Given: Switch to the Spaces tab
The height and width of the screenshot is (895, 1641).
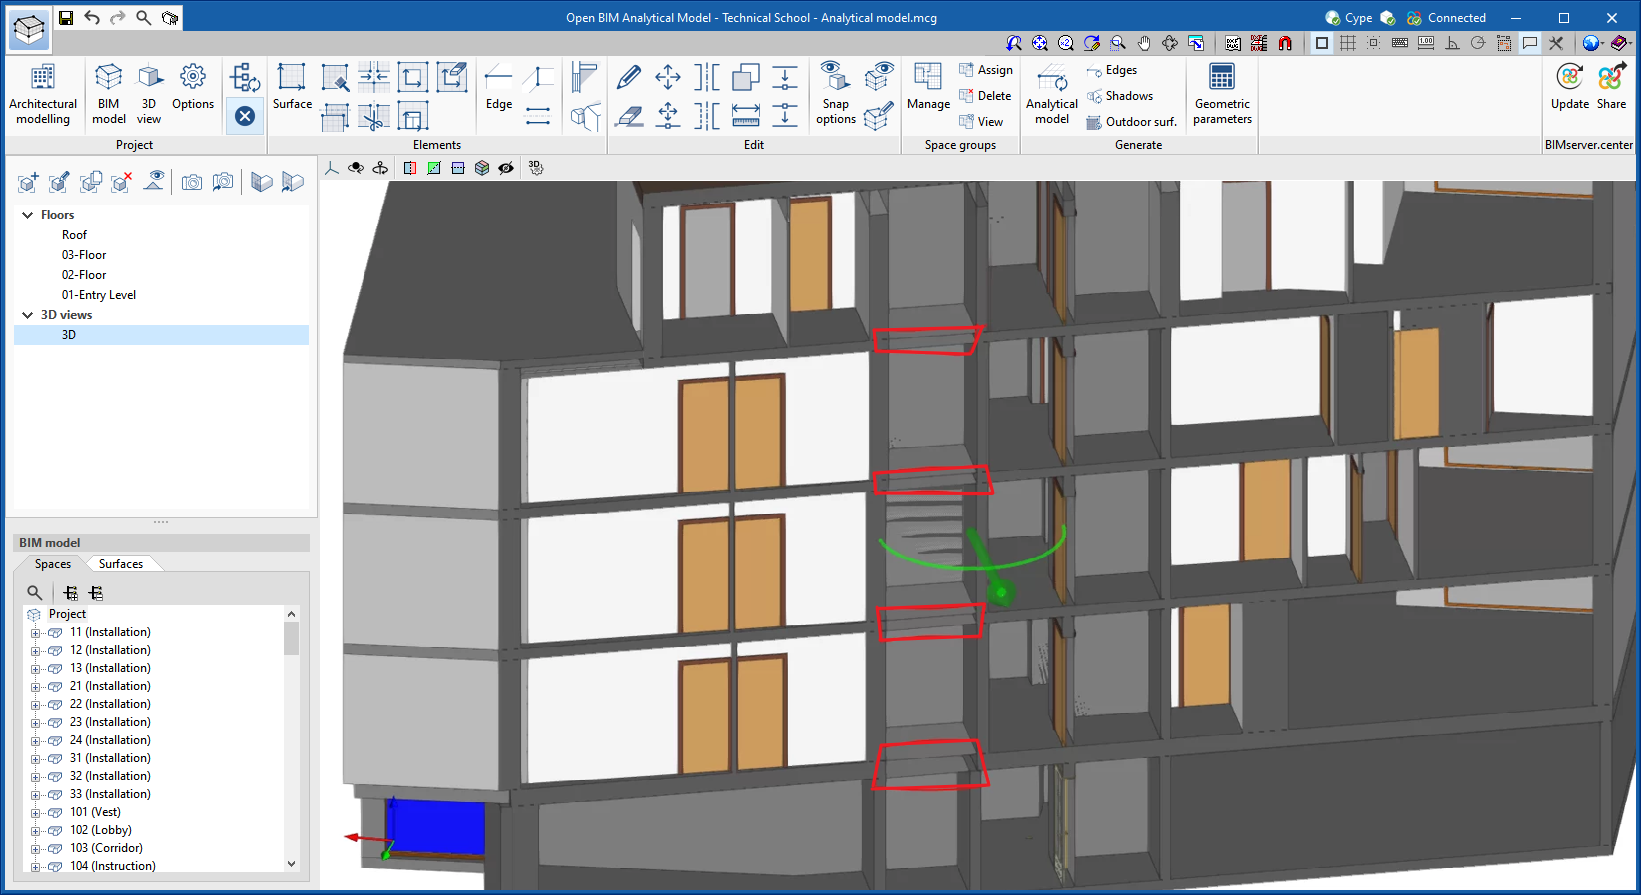Looking at the screenshot, I should [x=53, y=564].
